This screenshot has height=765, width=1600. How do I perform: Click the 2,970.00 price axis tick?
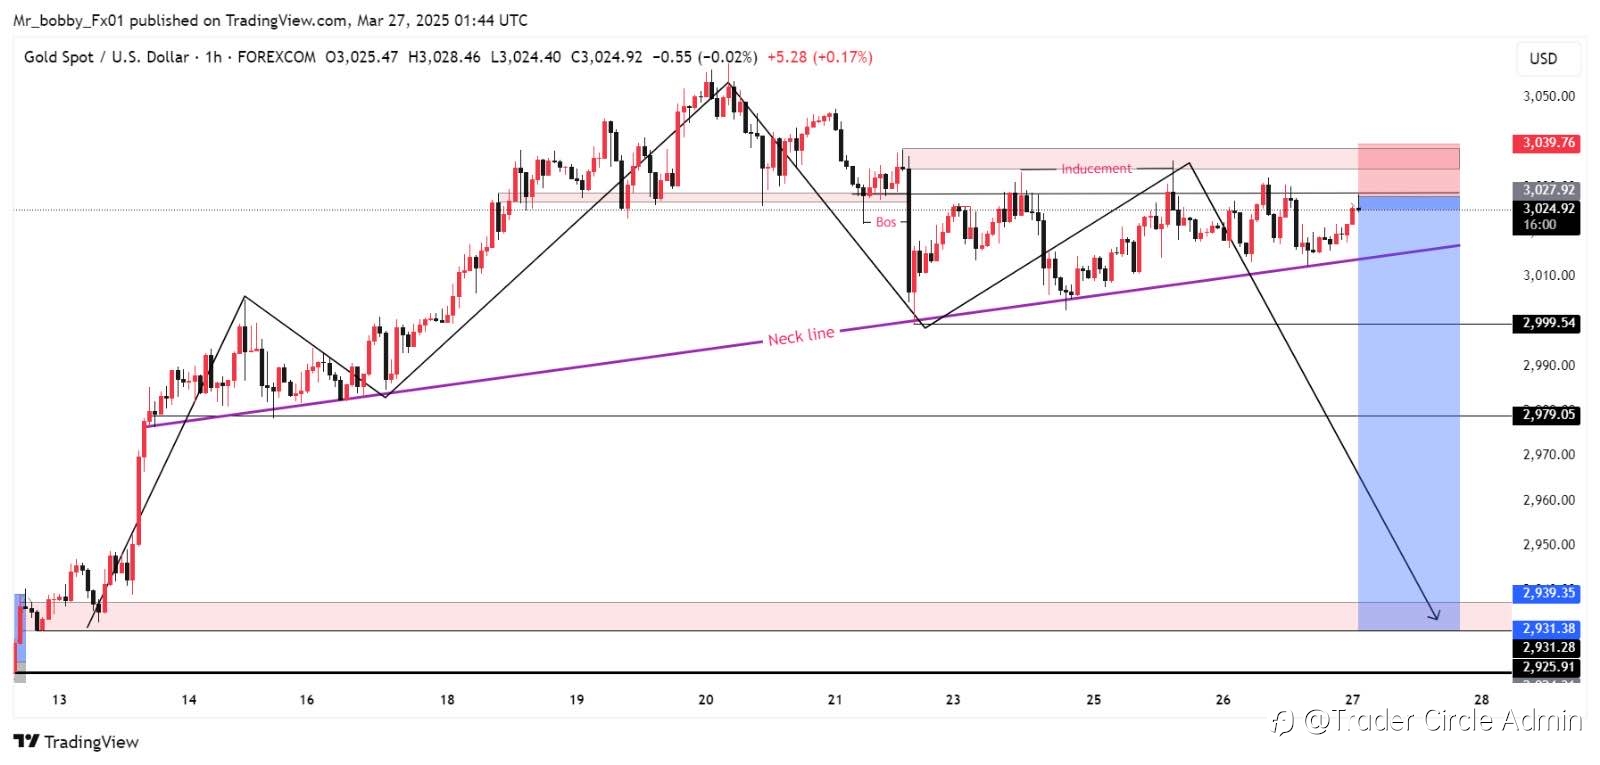[1548, 454]
